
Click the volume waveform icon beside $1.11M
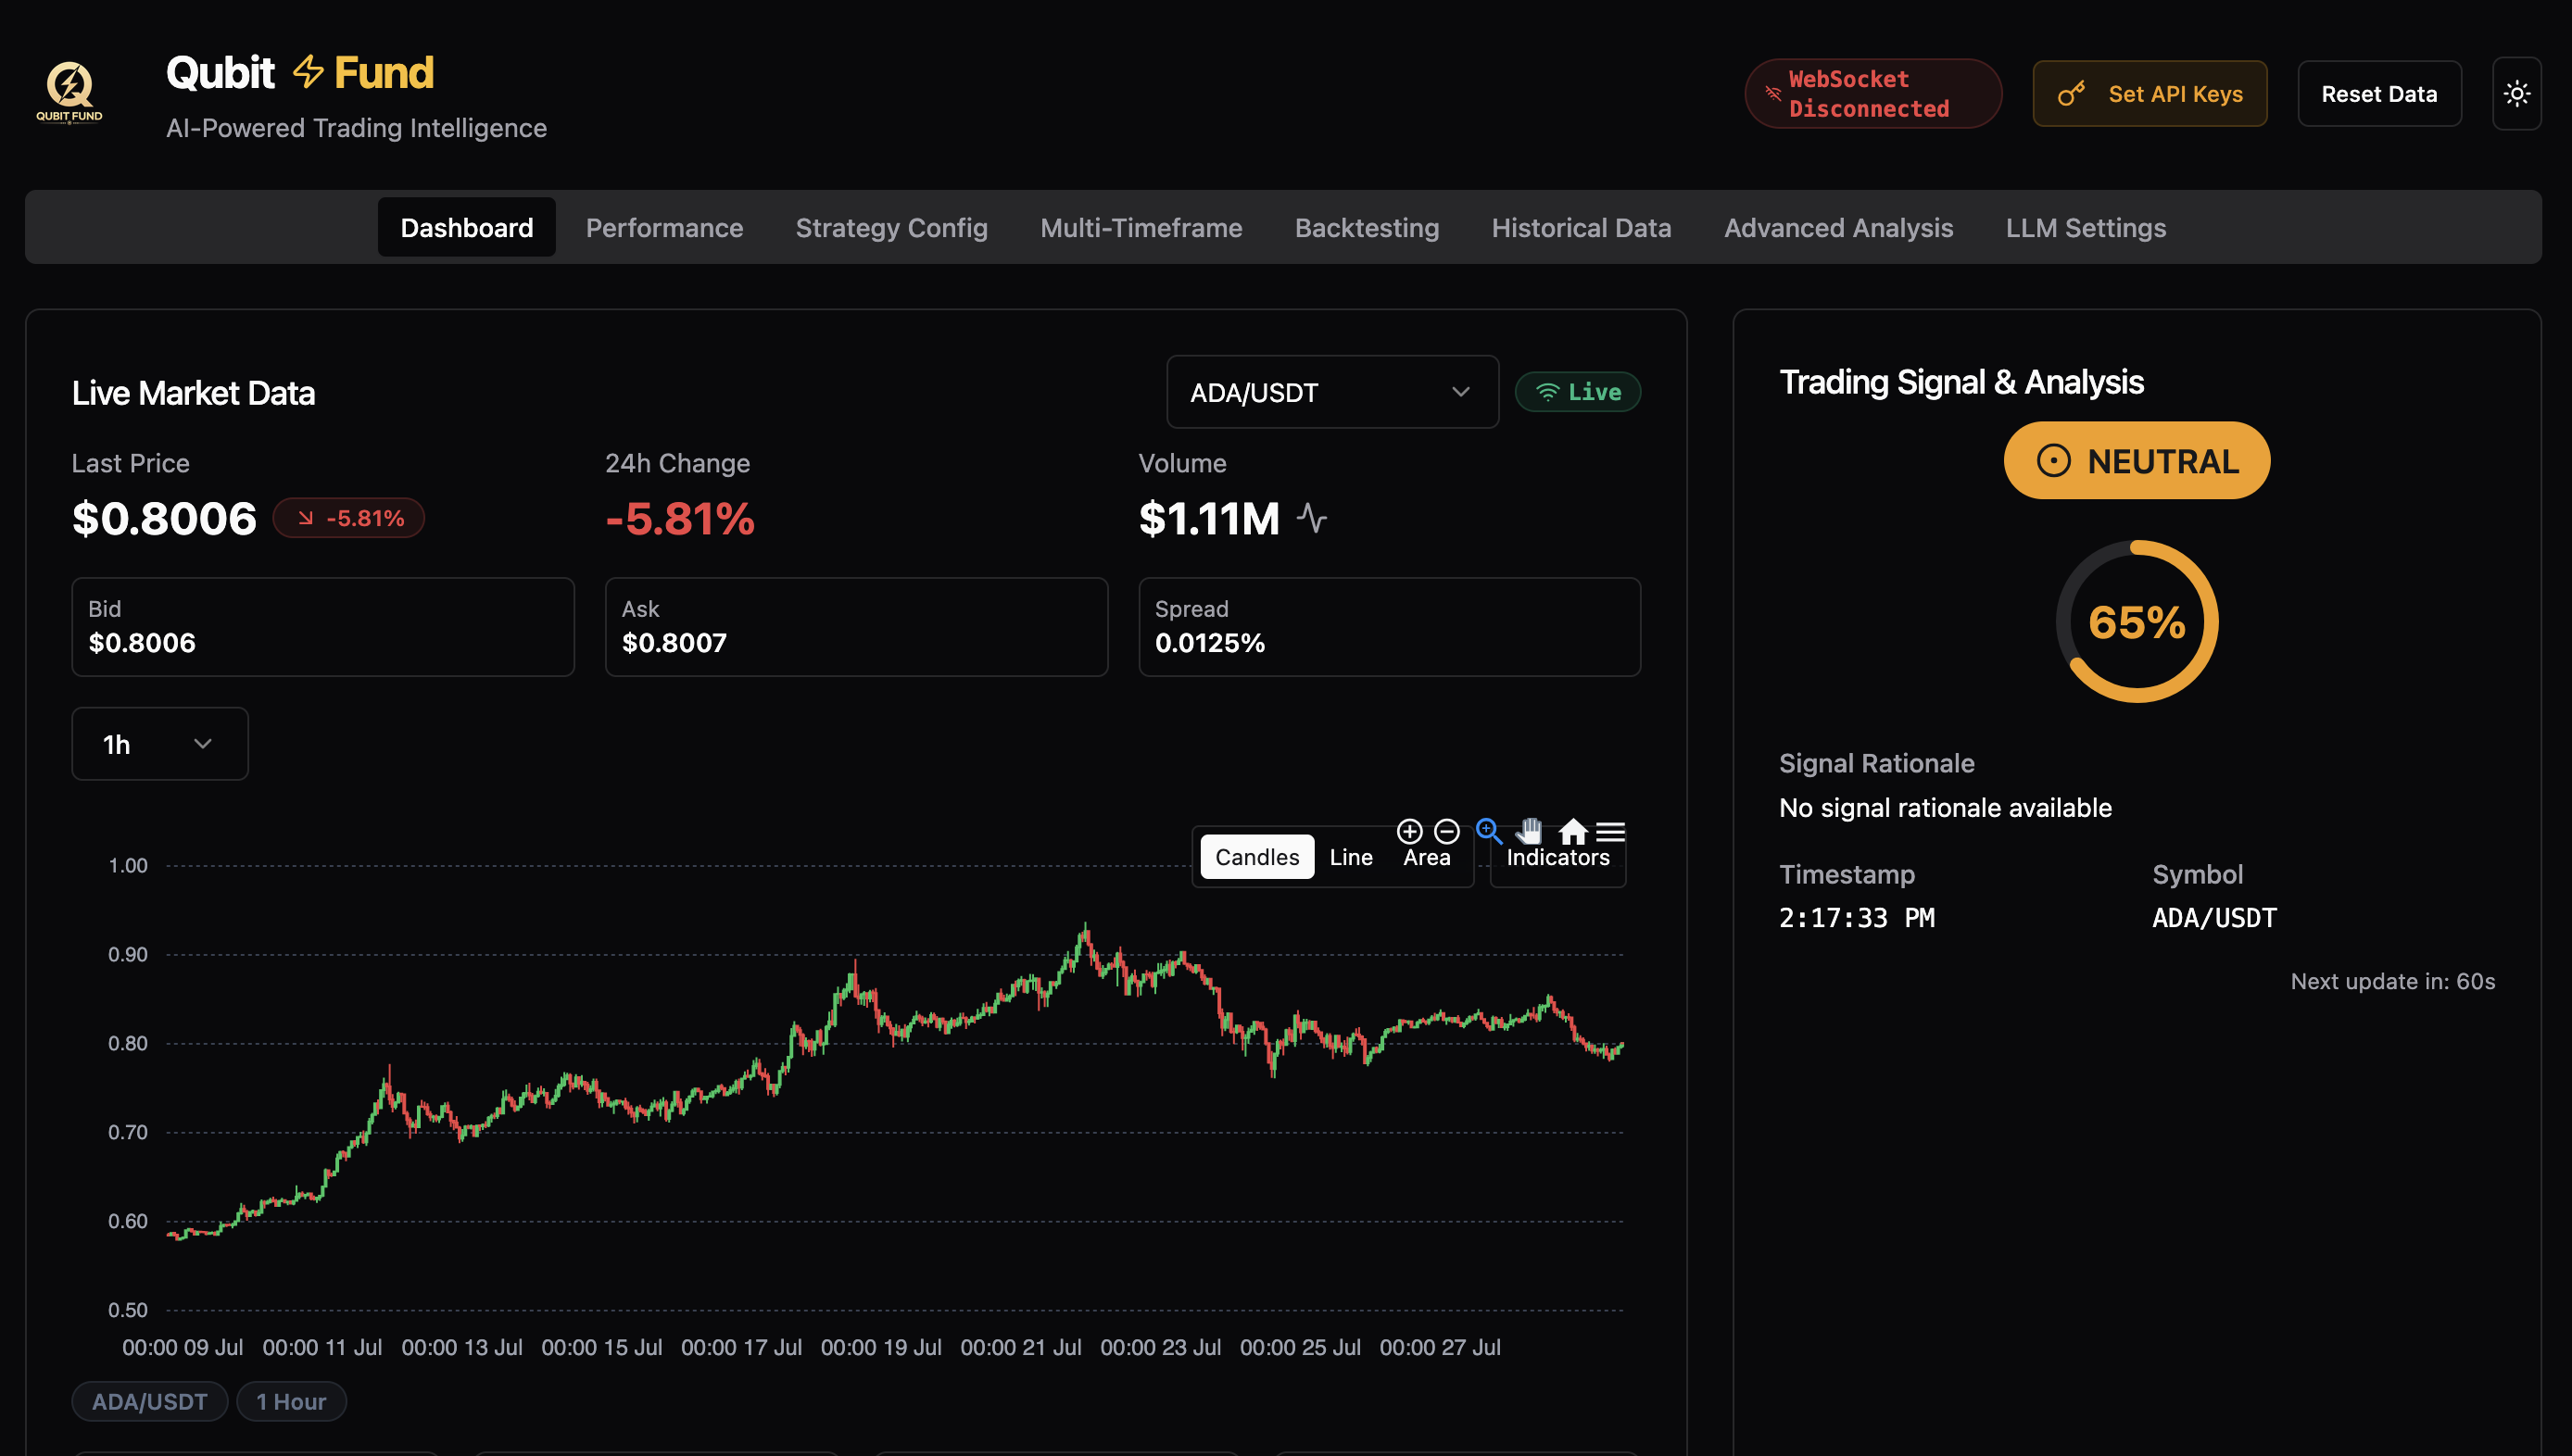1311,519
